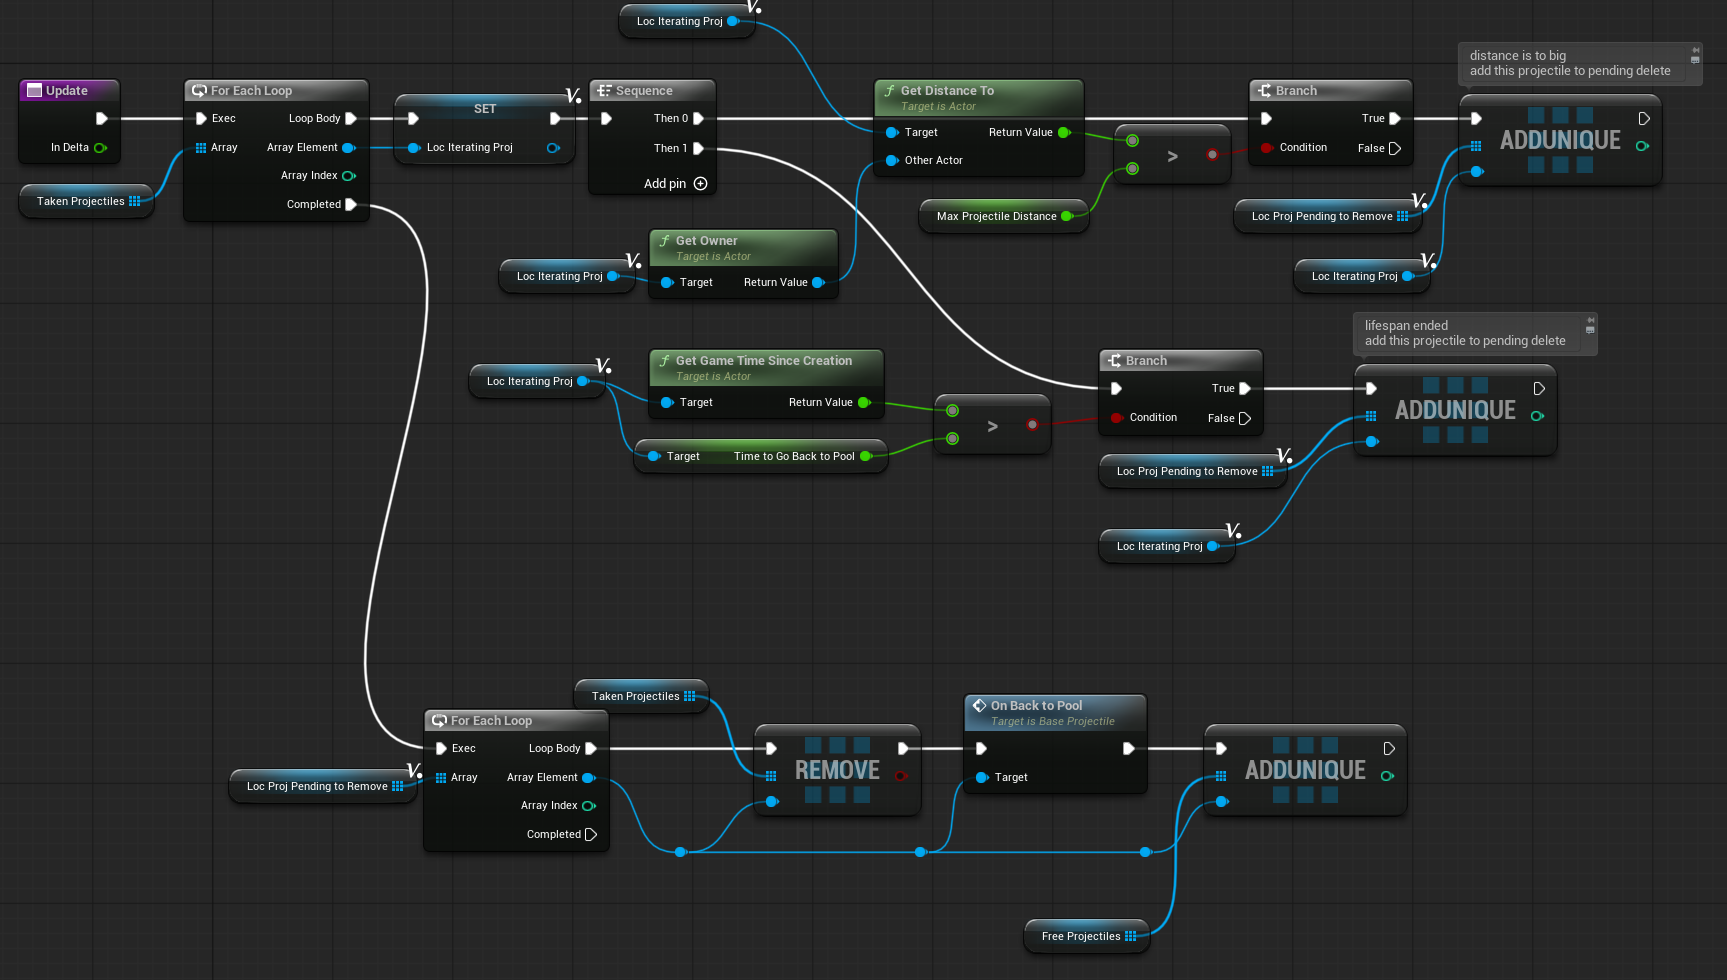
Task: Click the Get Distance To function icon
Action: coord(889,91)
